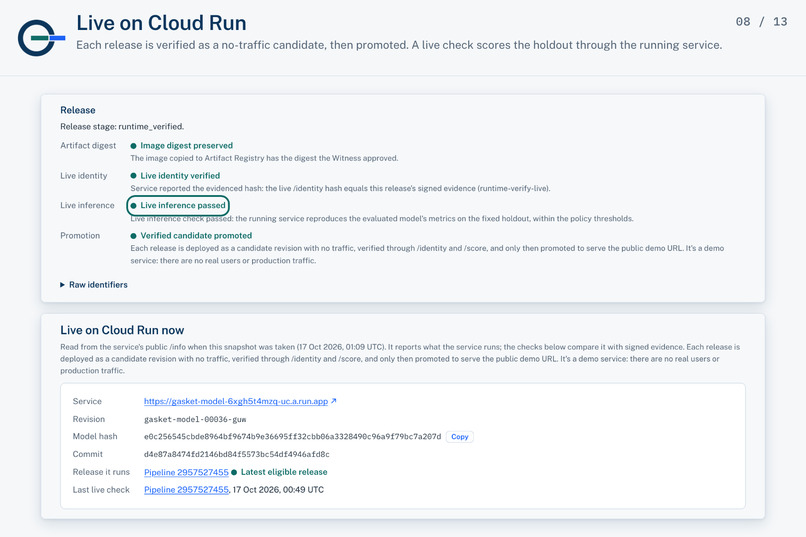Click the Live on Cloud Run now heading
This screenshot has width=806, height=537.
coord(122,330)
